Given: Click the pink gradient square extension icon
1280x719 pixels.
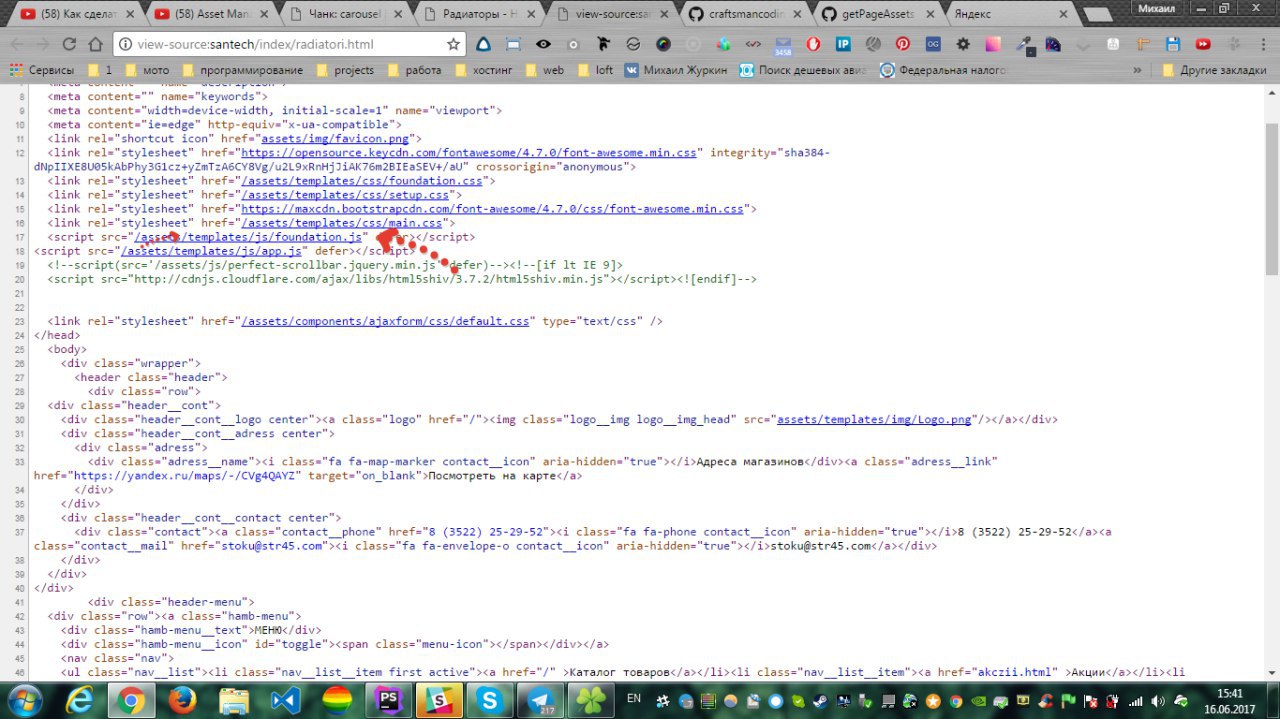Looking at the screenshot, I should coord(993,44).
